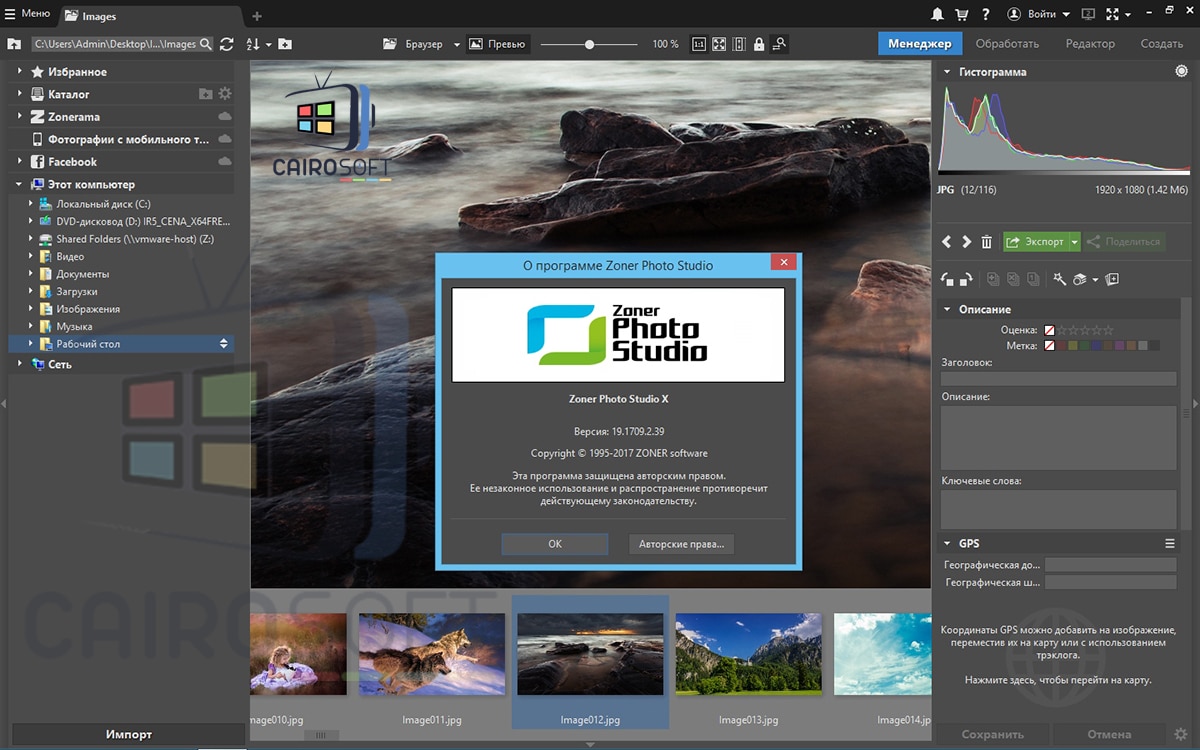Click the second monitor display icon

point(1088,15)
